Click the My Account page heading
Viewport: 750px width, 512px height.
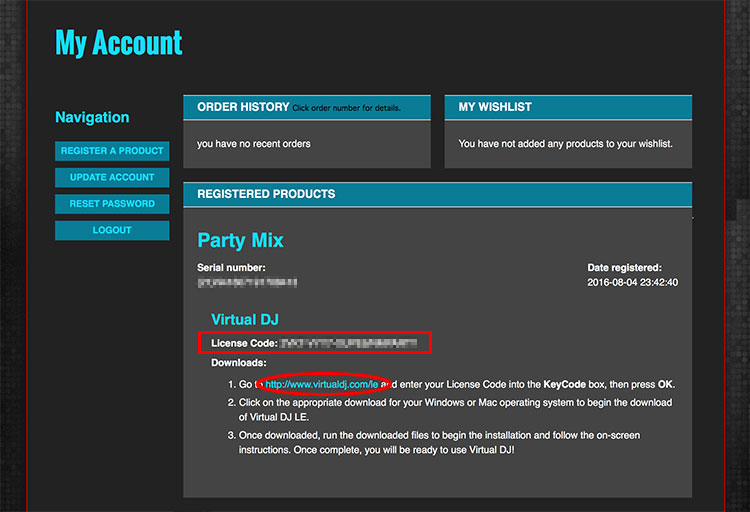118,43
